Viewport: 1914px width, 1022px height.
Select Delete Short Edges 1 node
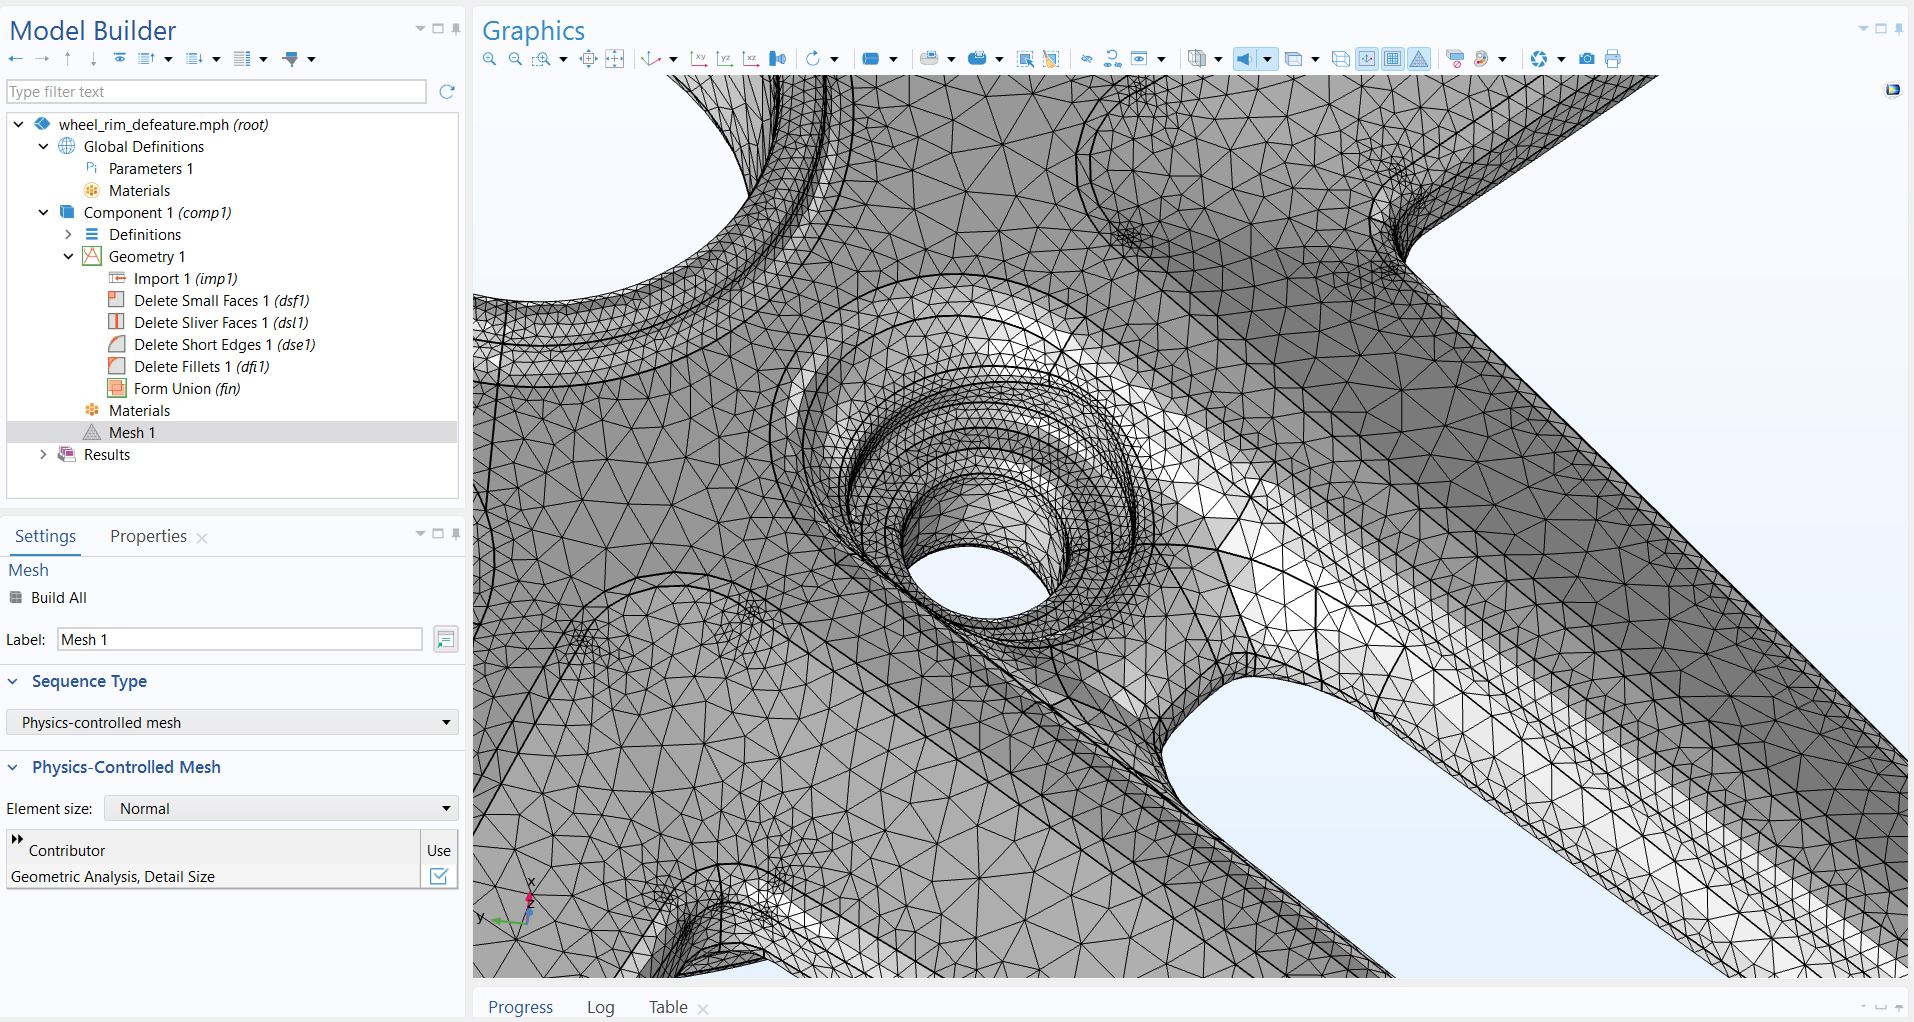click(x=225, y=345)
